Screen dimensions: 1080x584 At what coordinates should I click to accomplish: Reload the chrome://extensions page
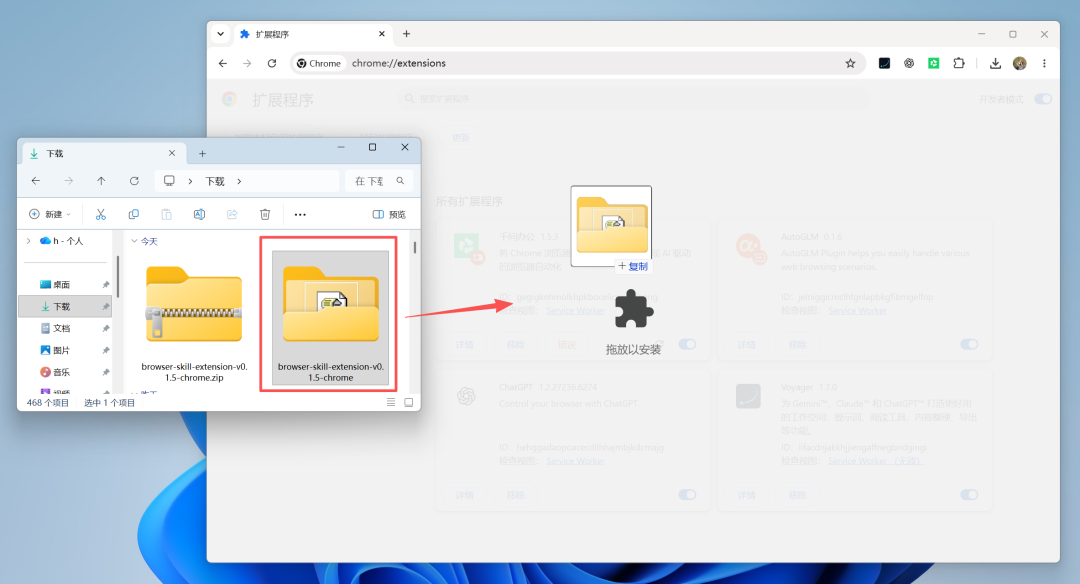click(272, 63)
